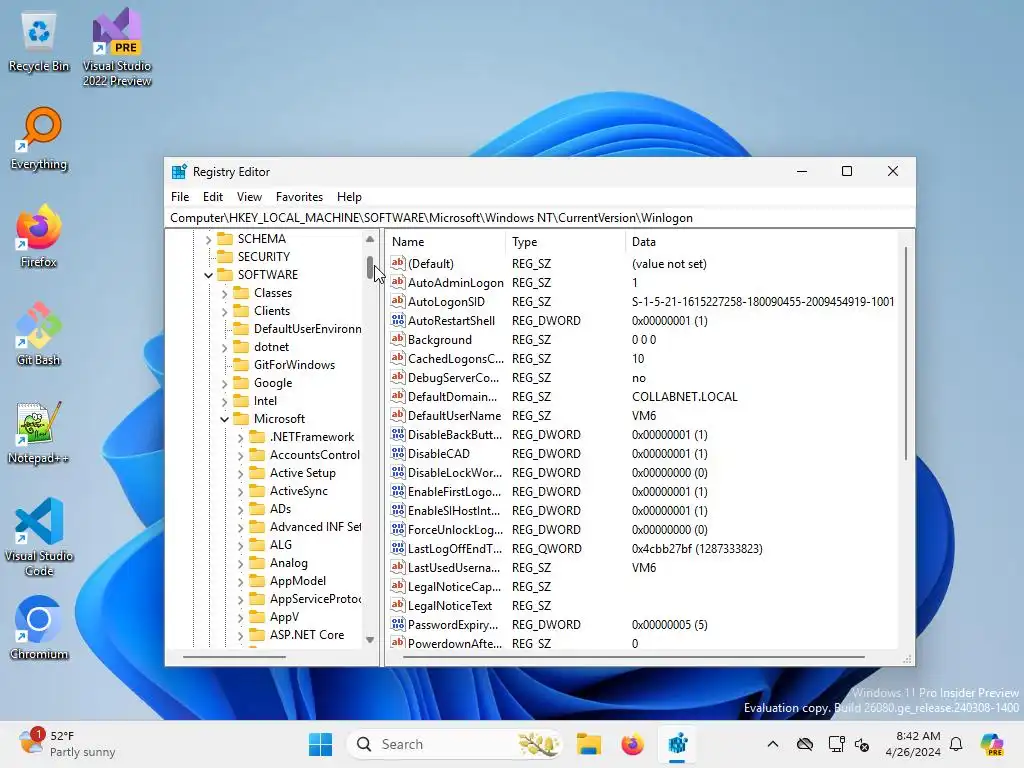Open Chromium desktop shortcut
The height and width of the screenshot is (768, 1024).
coord(39,628)
